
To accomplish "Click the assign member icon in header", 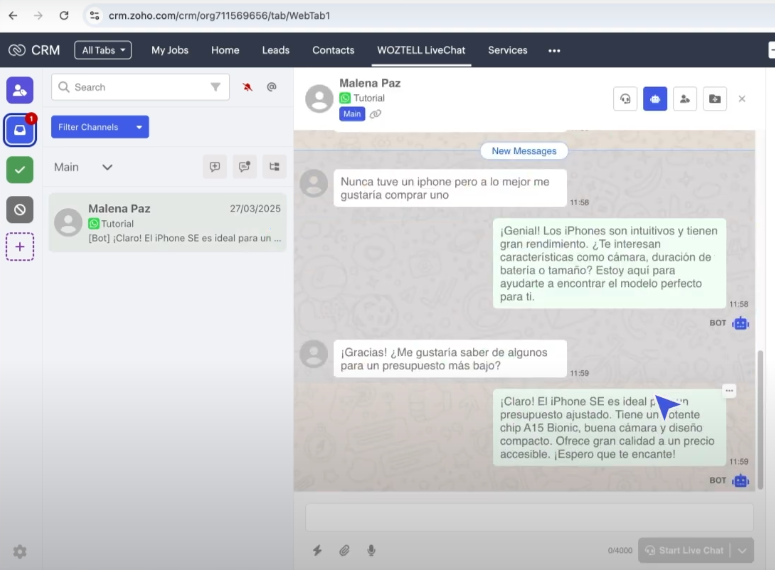I will [x=685, y=99].
